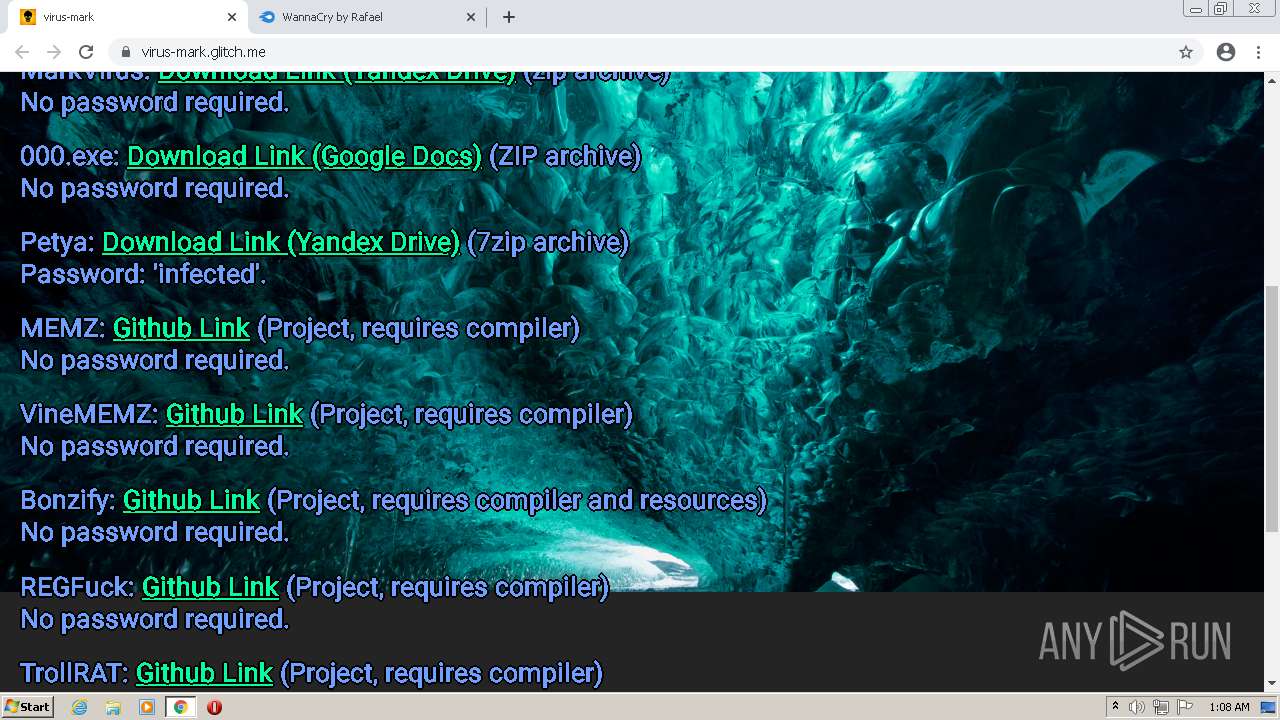This screenshot has width=1280, height=720.
Task: Open the Windows Start menu
Action: point(27,707)
